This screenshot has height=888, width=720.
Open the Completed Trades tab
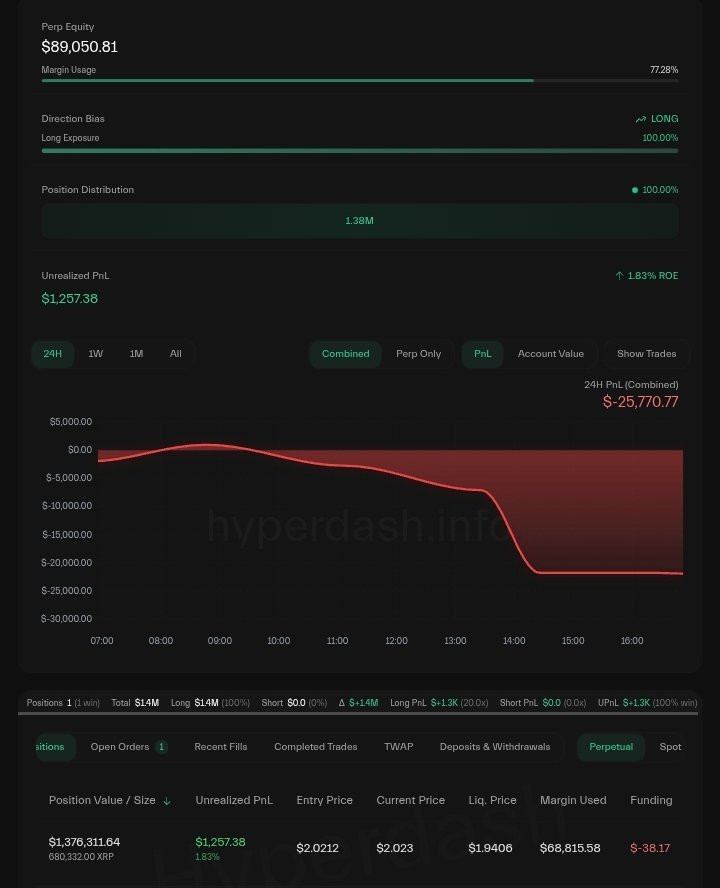pyautogui.click(x=316, y=747)
